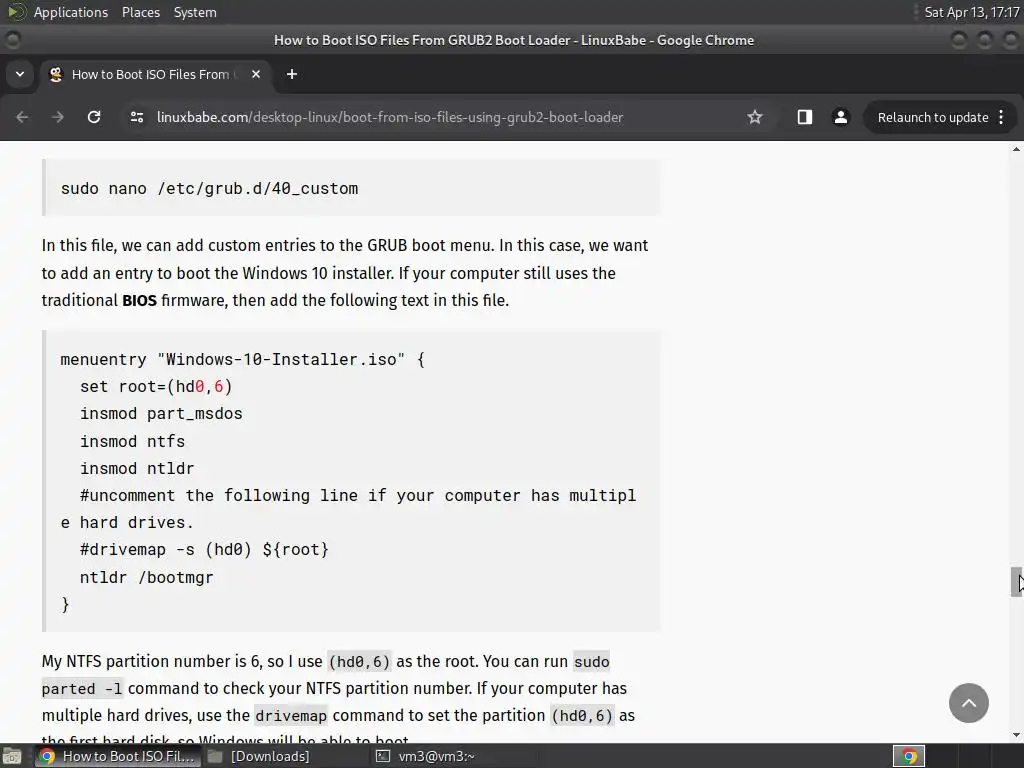
Task: Open Chrome three-dot menu
Action: click(x=1001, y=117)
